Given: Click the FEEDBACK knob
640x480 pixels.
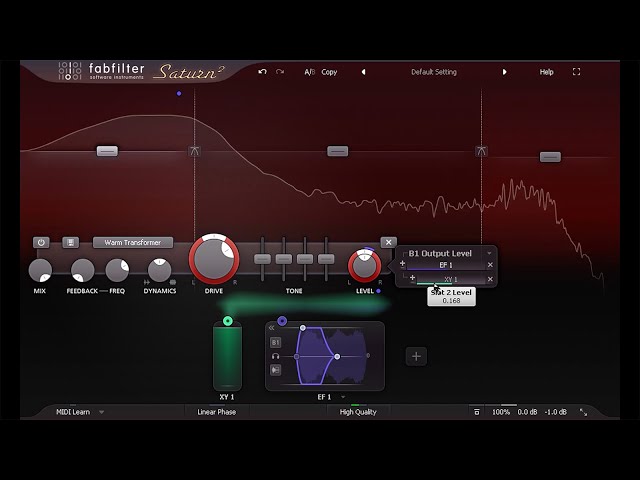Looking at the screenshot, I should pyautogui.click(x=82, y=270).
